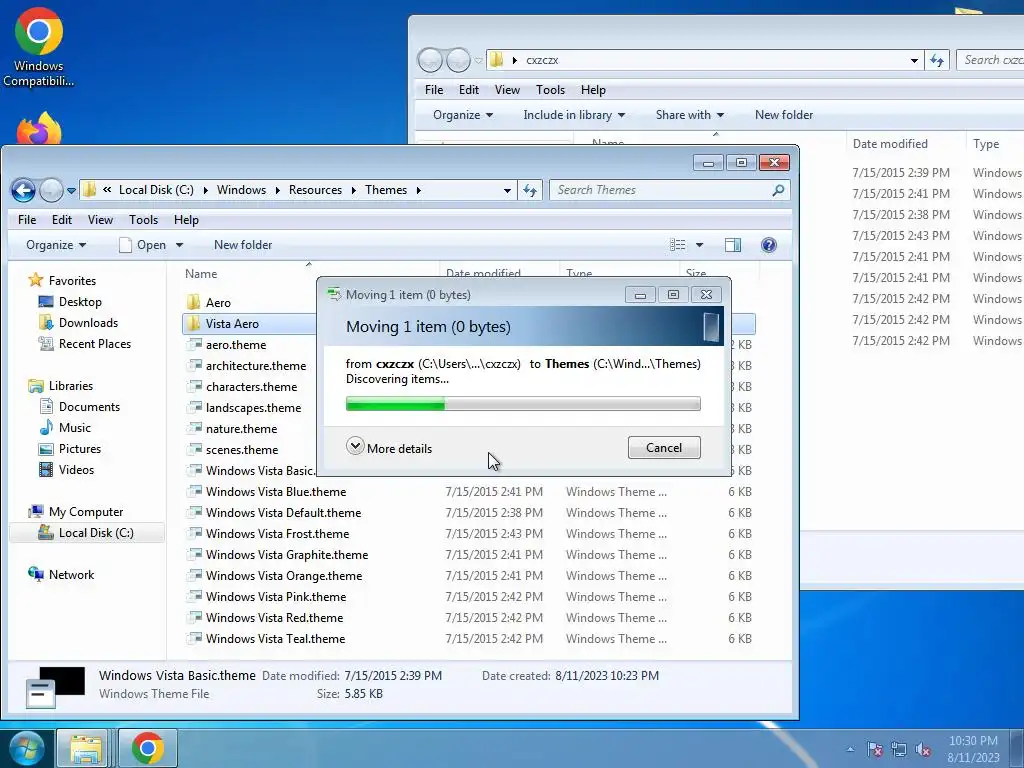
Task: Open Organize dropdown in cxzczx window
Action: tap(462, 115)
